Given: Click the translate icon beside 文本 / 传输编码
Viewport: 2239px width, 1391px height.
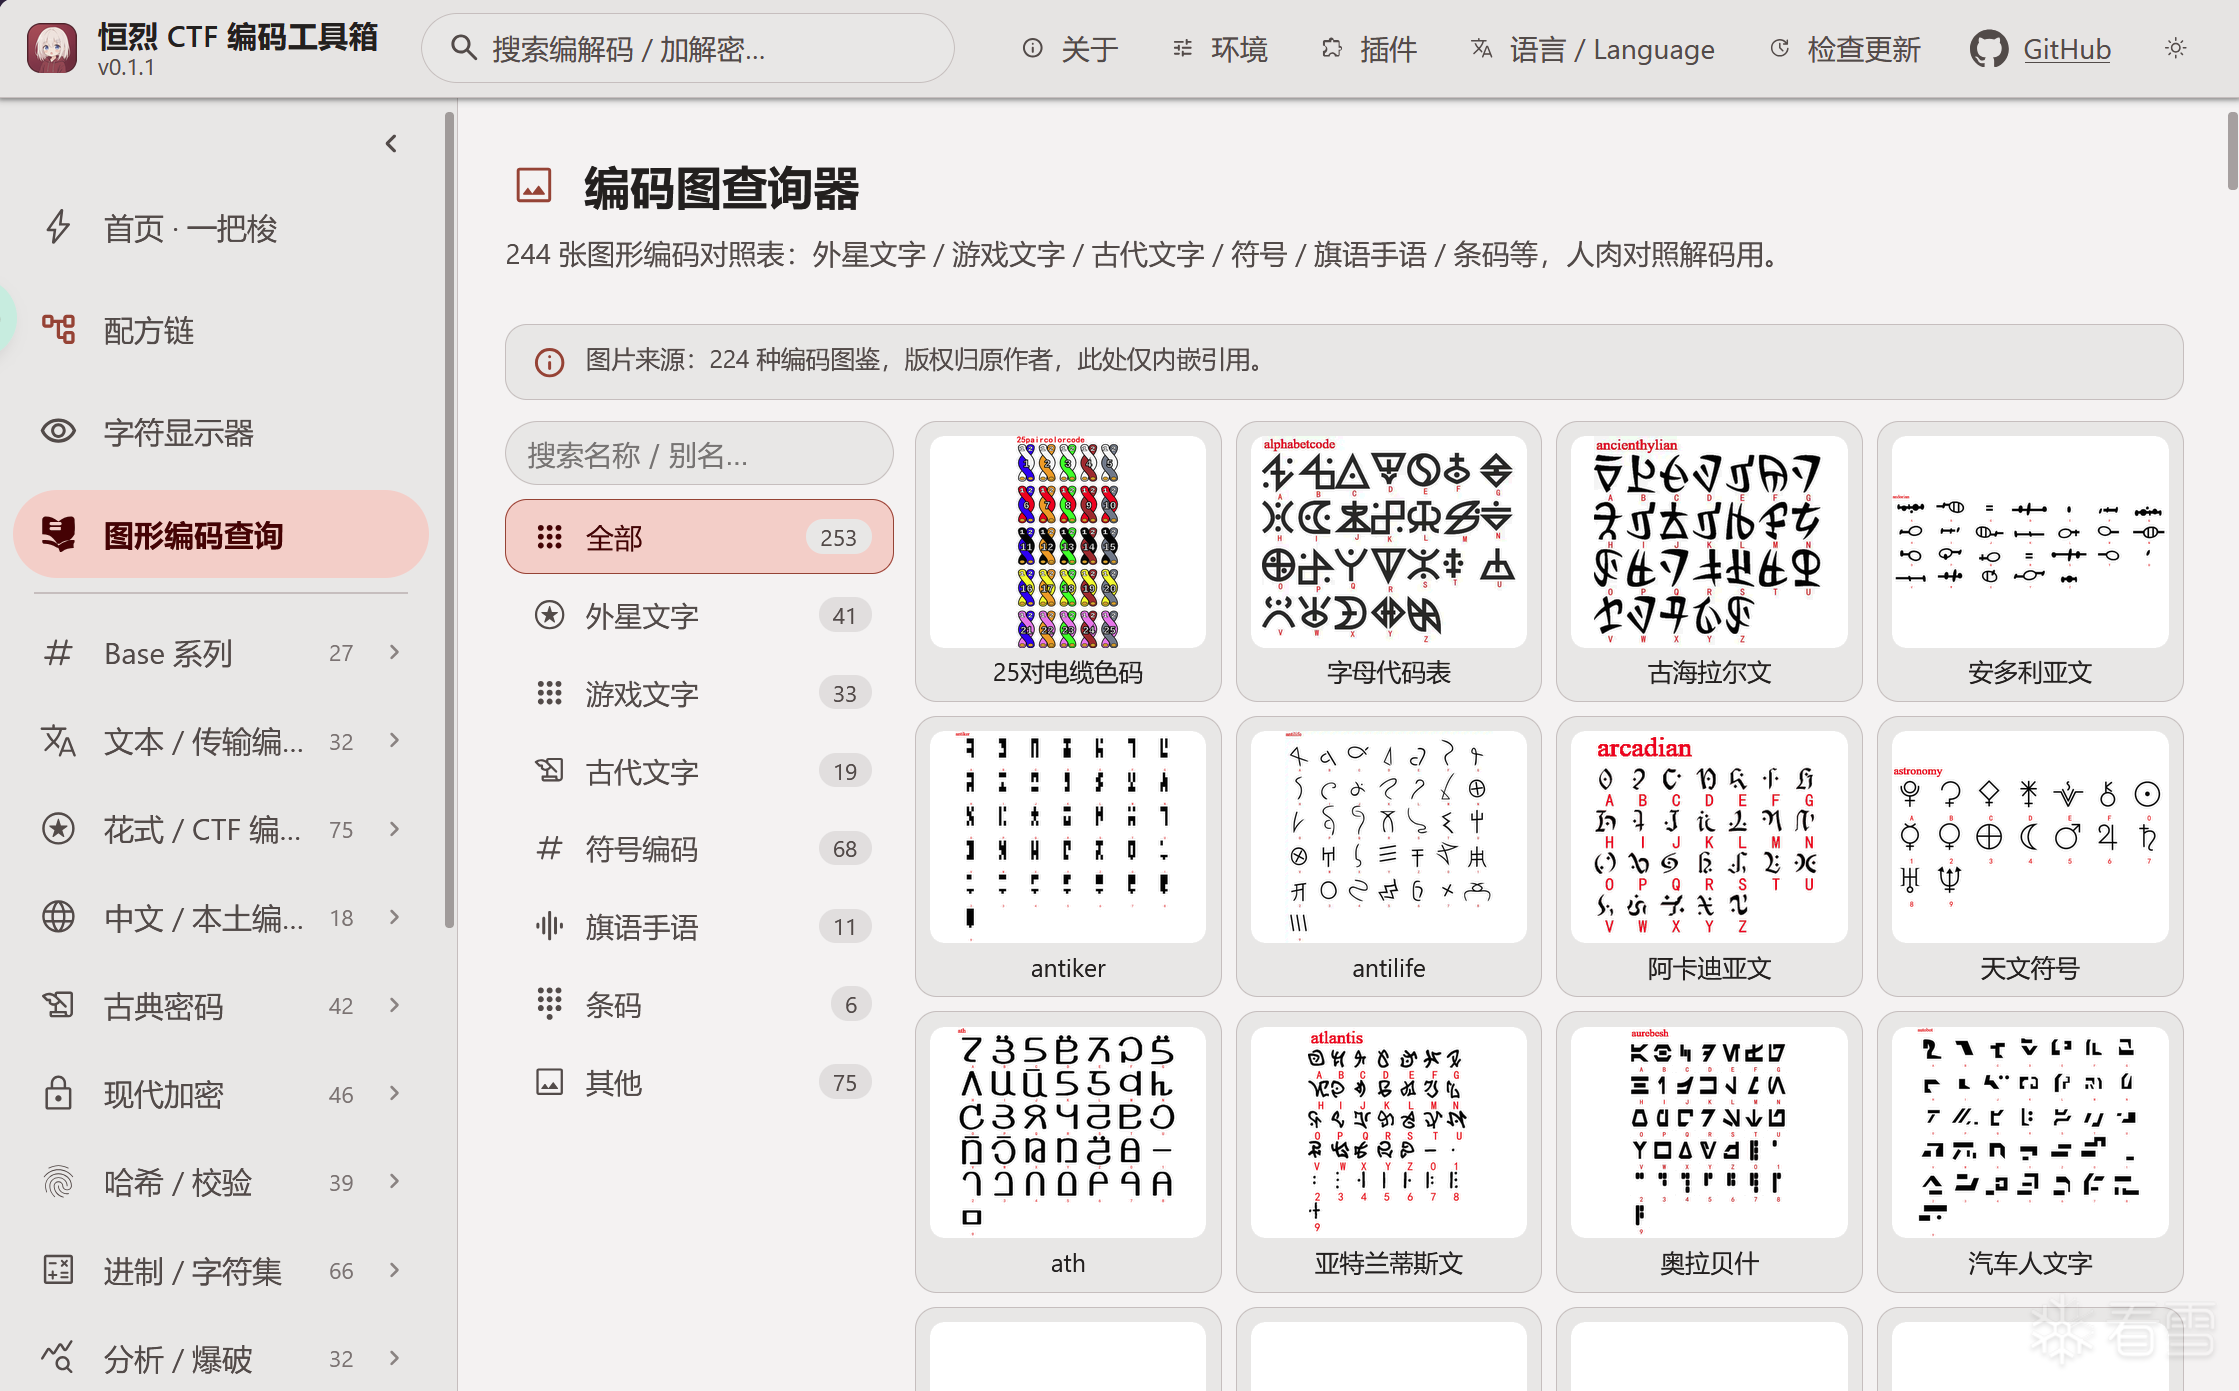Looking at the screenshot, I should click(x=58, y=741).
